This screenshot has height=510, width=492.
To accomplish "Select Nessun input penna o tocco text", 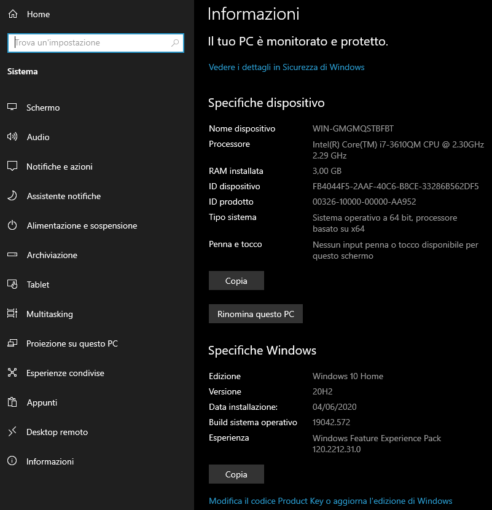I will point(395,250).
